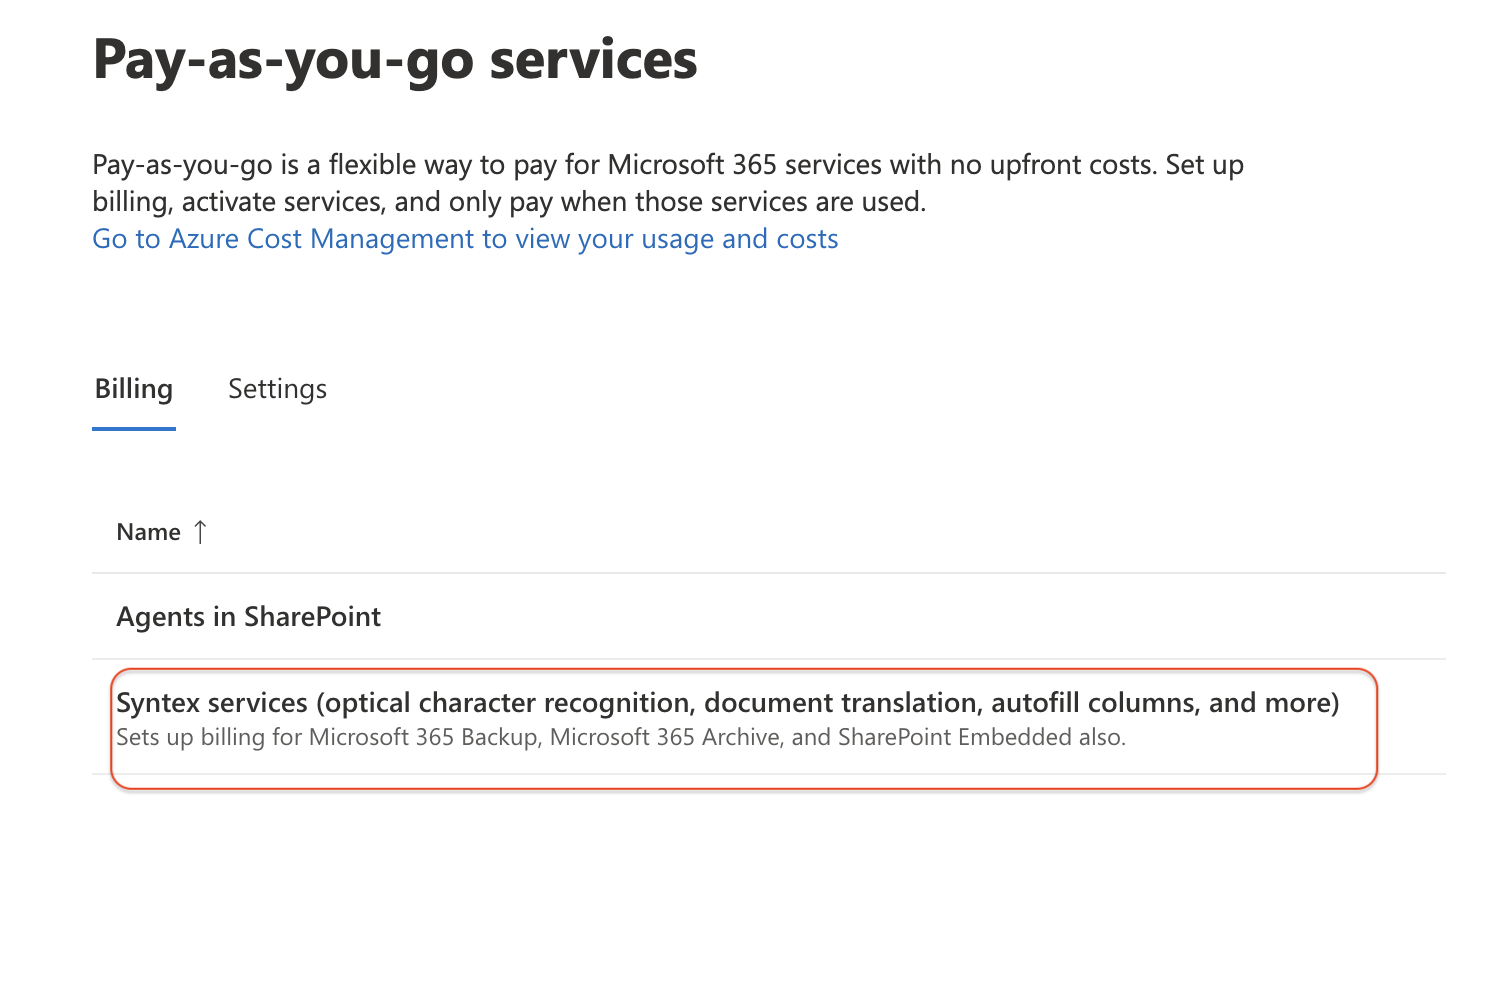Open the Azure Cost Management usage link

[x=465, y=239]
